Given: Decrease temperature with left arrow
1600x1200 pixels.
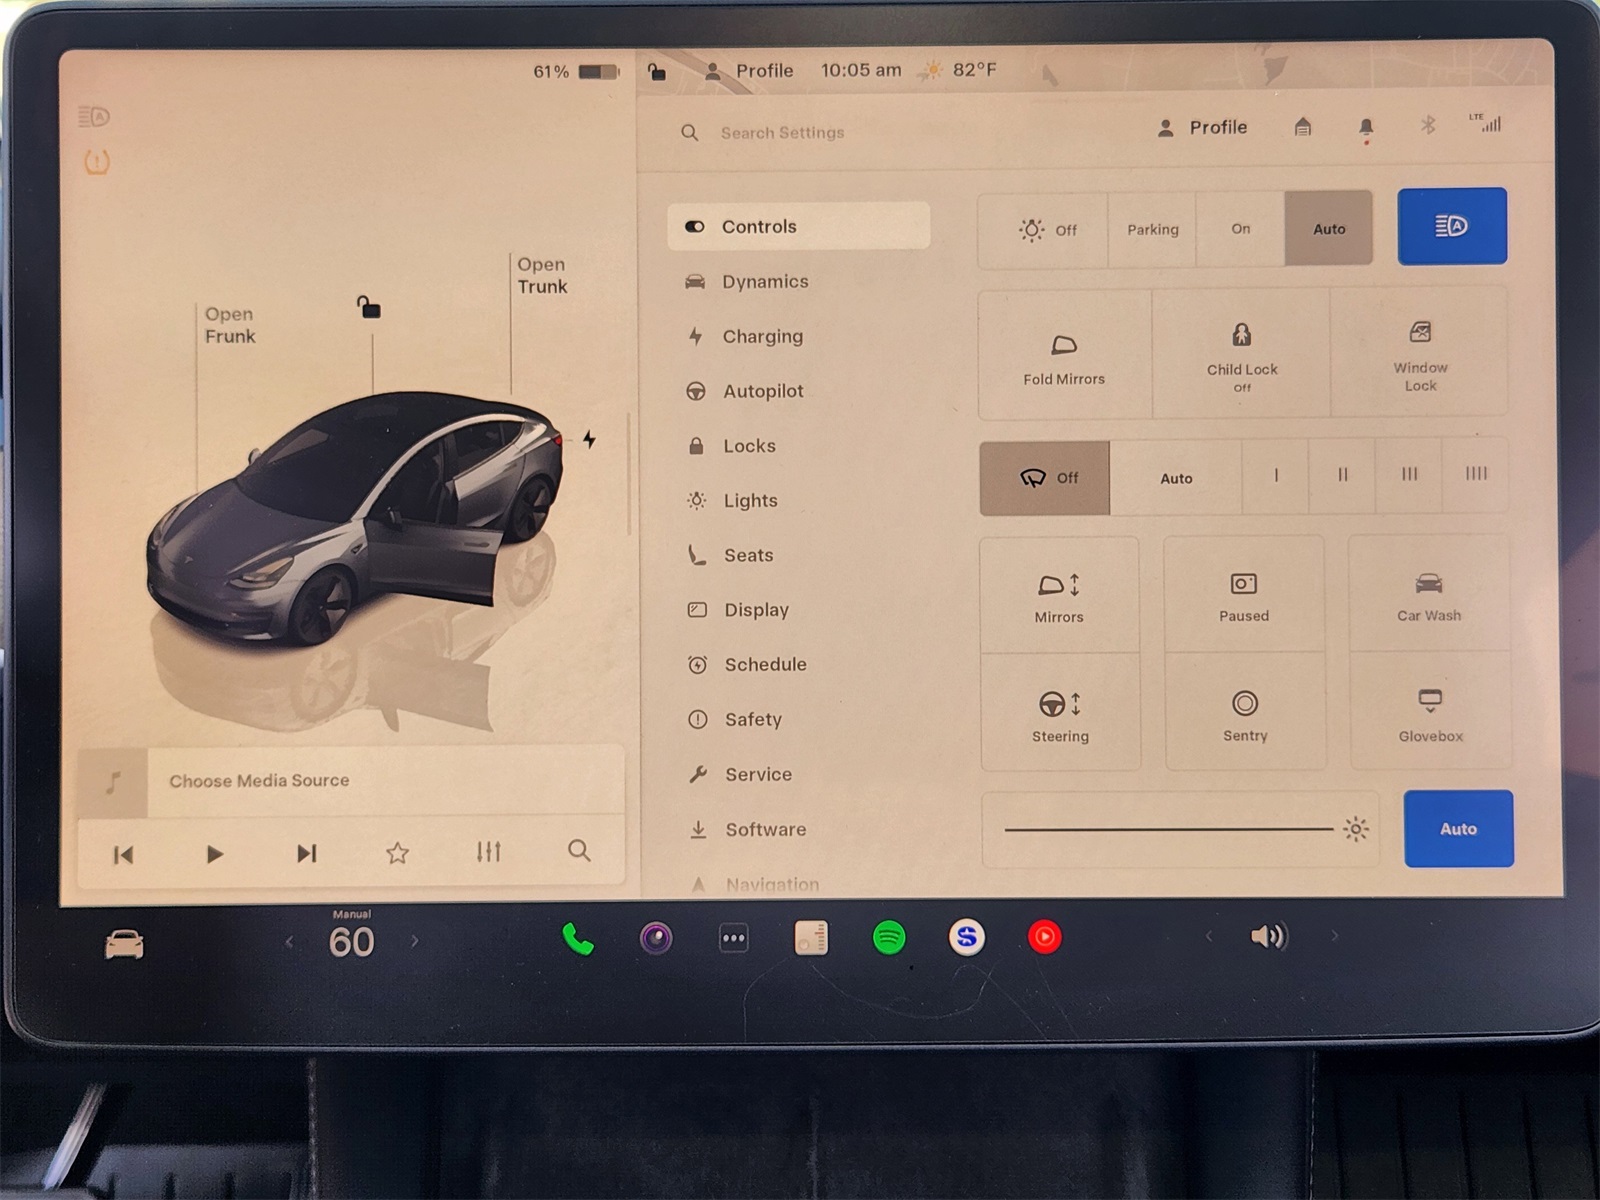Looking at the screenshot, I should pyautogui.click(x=289, y=942).
